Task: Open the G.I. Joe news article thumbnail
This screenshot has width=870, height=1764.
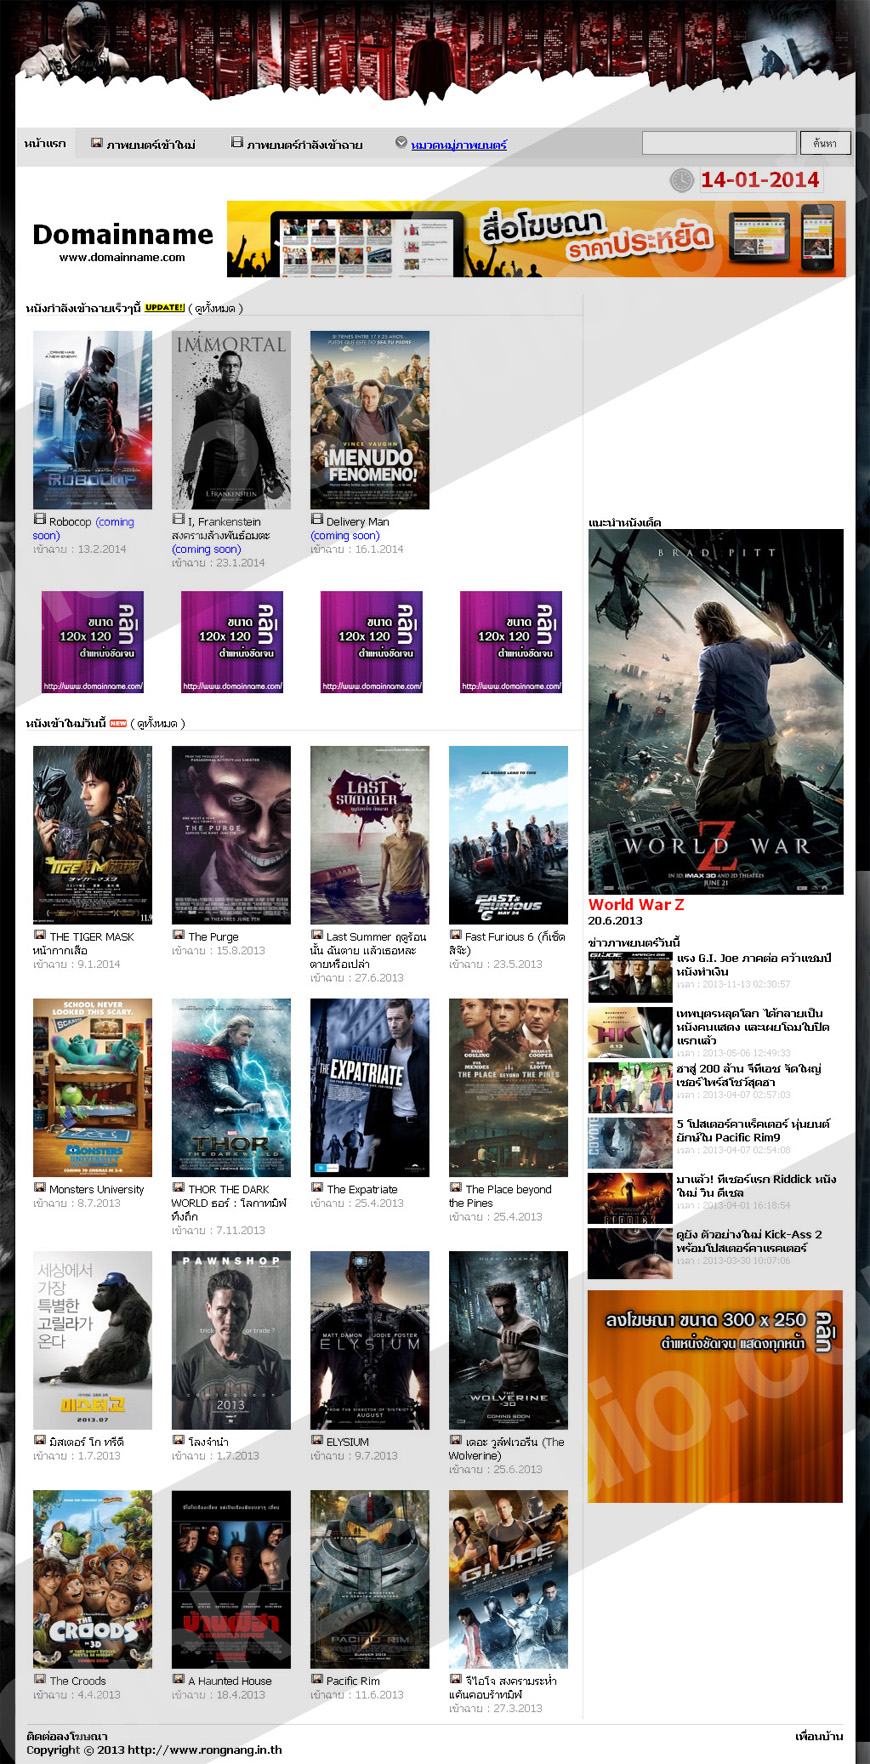Action: [630, 977]
